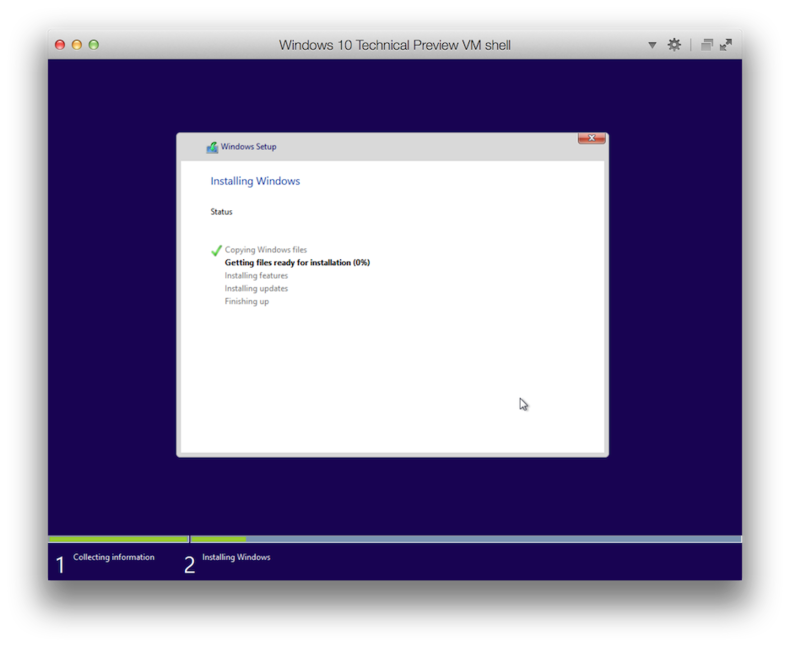The height and width of the screenshot is (647, 790).
Task: Zoom the VM window with green button
Action: [x=94, y=45]
